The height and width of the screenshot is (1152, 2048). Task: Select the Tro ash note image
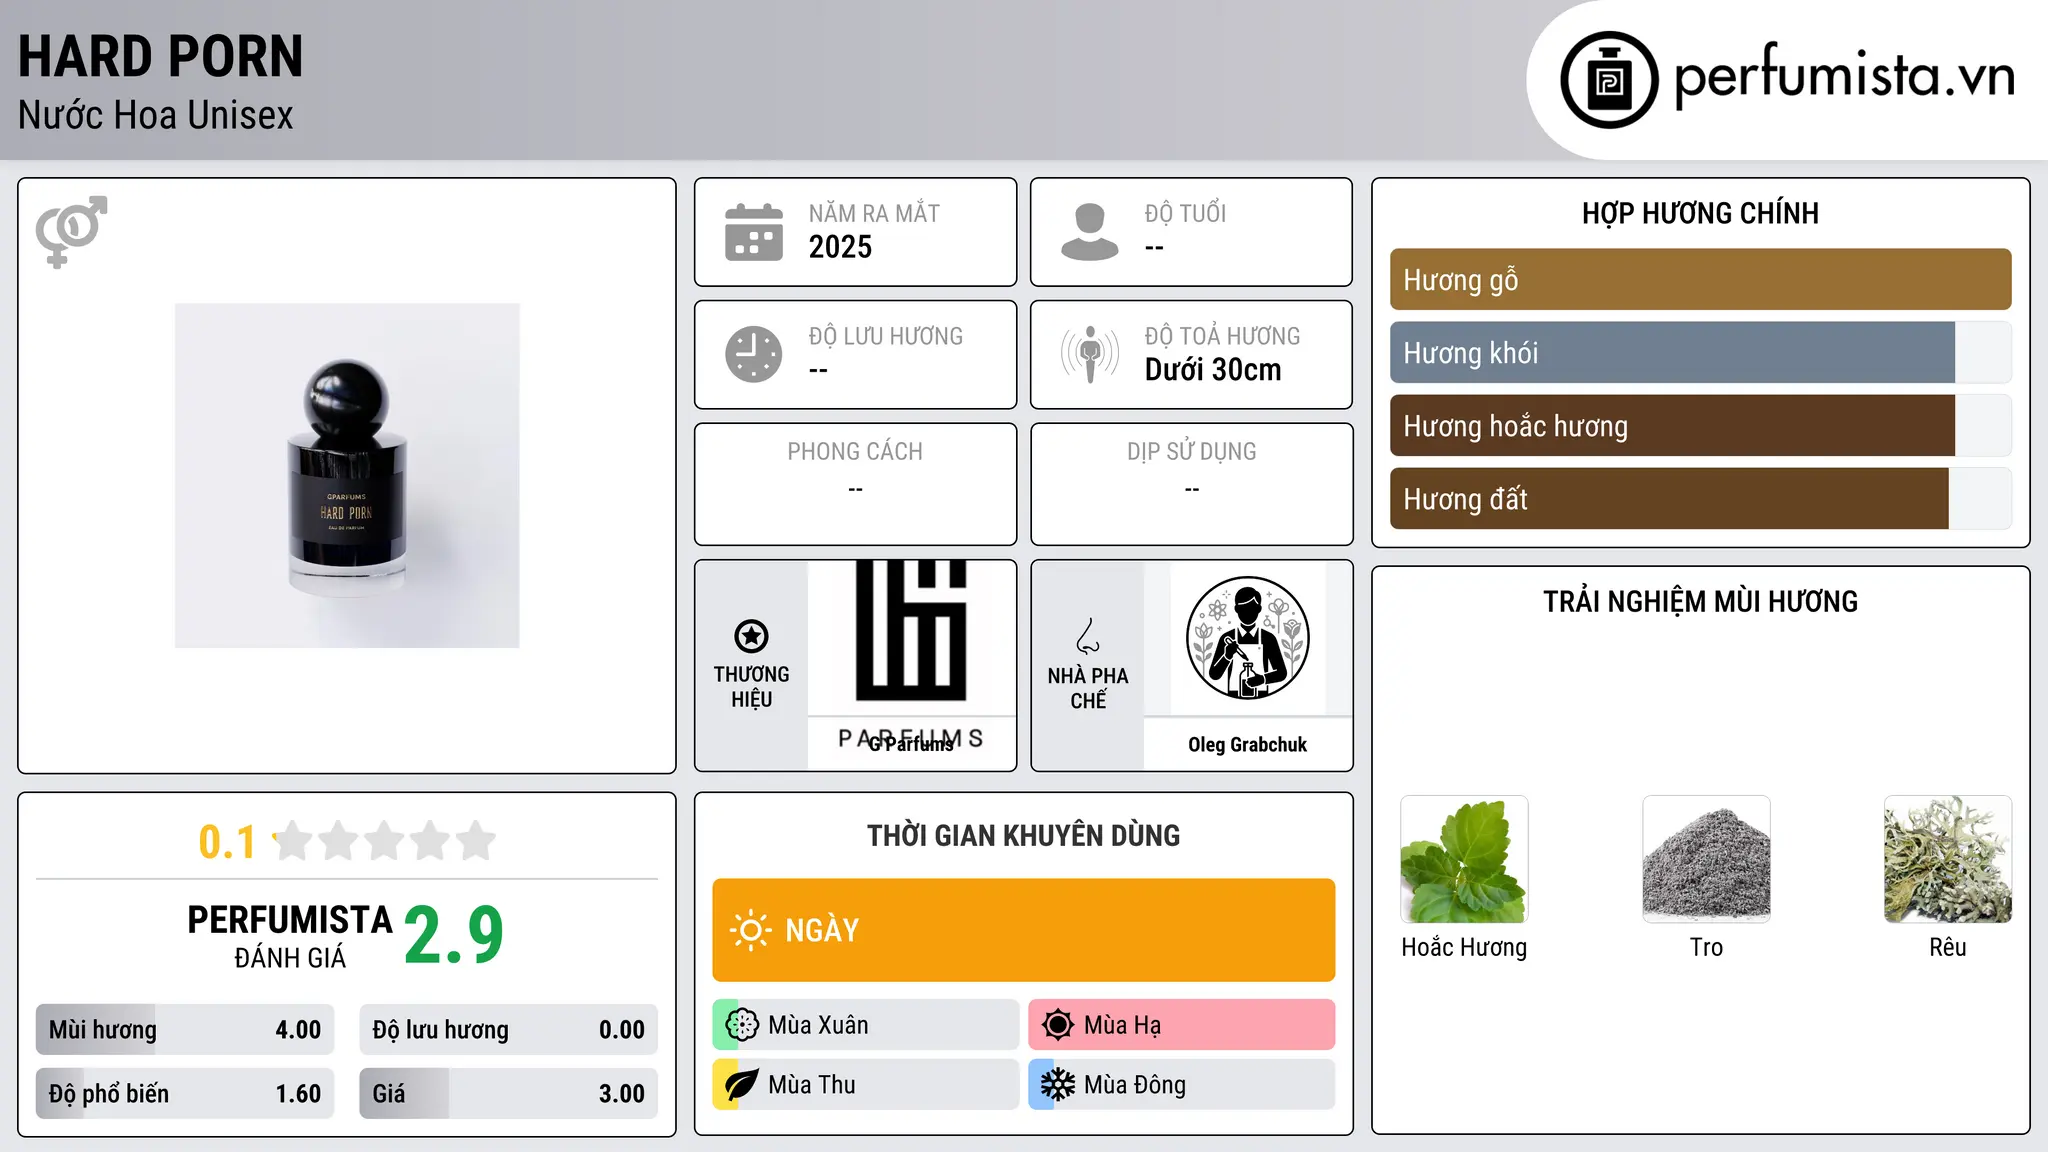click(x=1706, y=859)
